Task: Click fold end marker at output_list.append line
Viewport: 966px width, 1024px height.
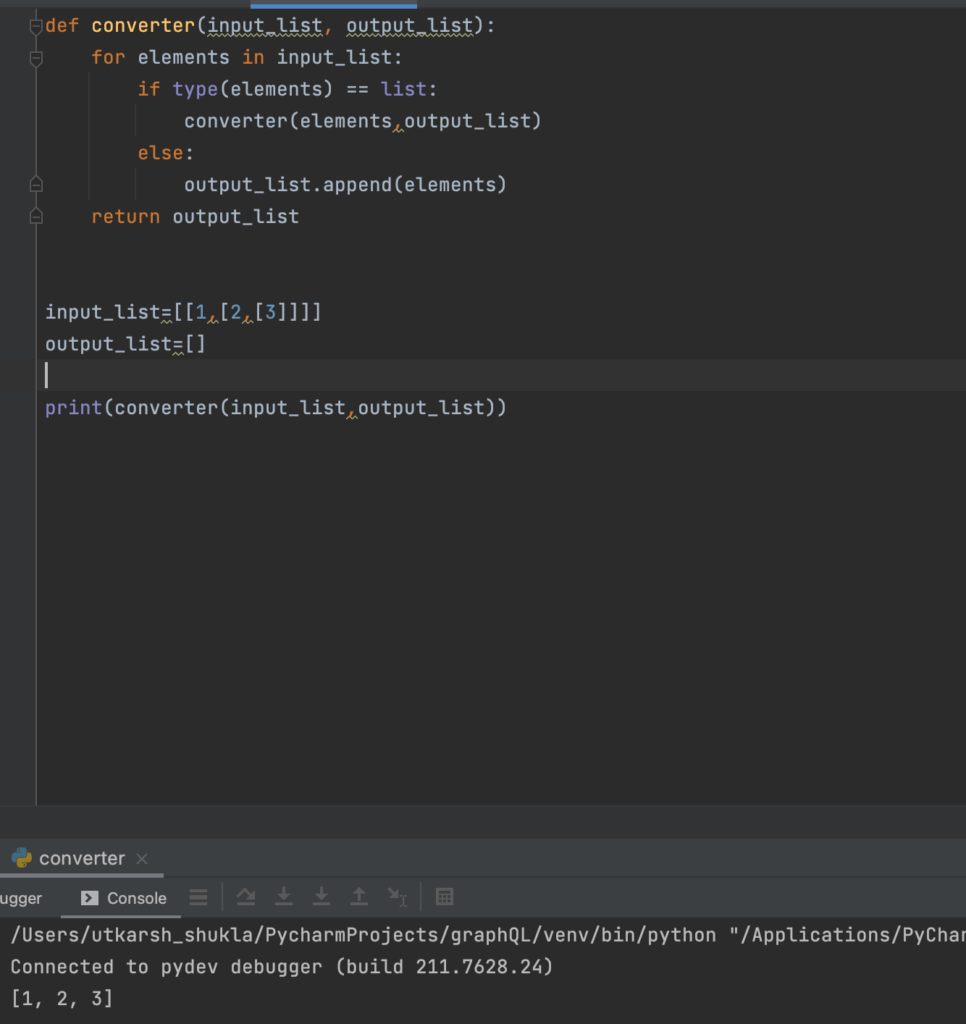Action: click(x=36, y=185)
